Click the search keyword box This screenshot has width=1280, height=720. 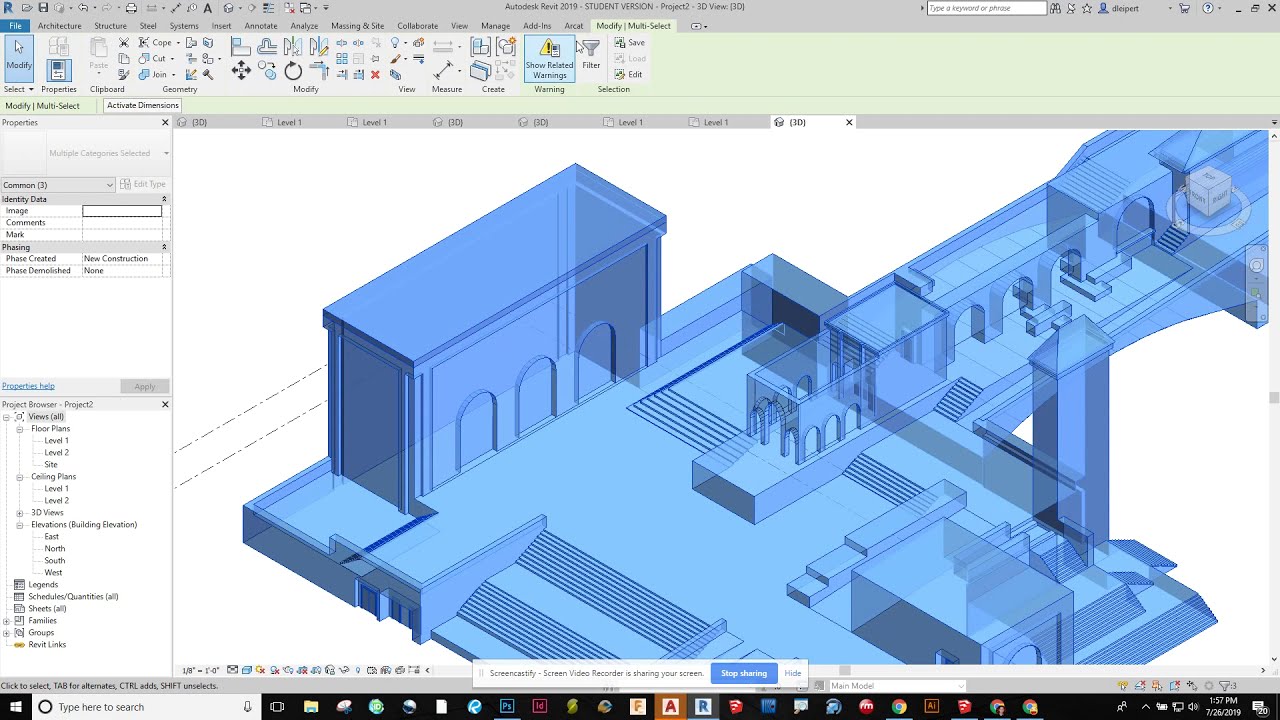tap(986, 8)
